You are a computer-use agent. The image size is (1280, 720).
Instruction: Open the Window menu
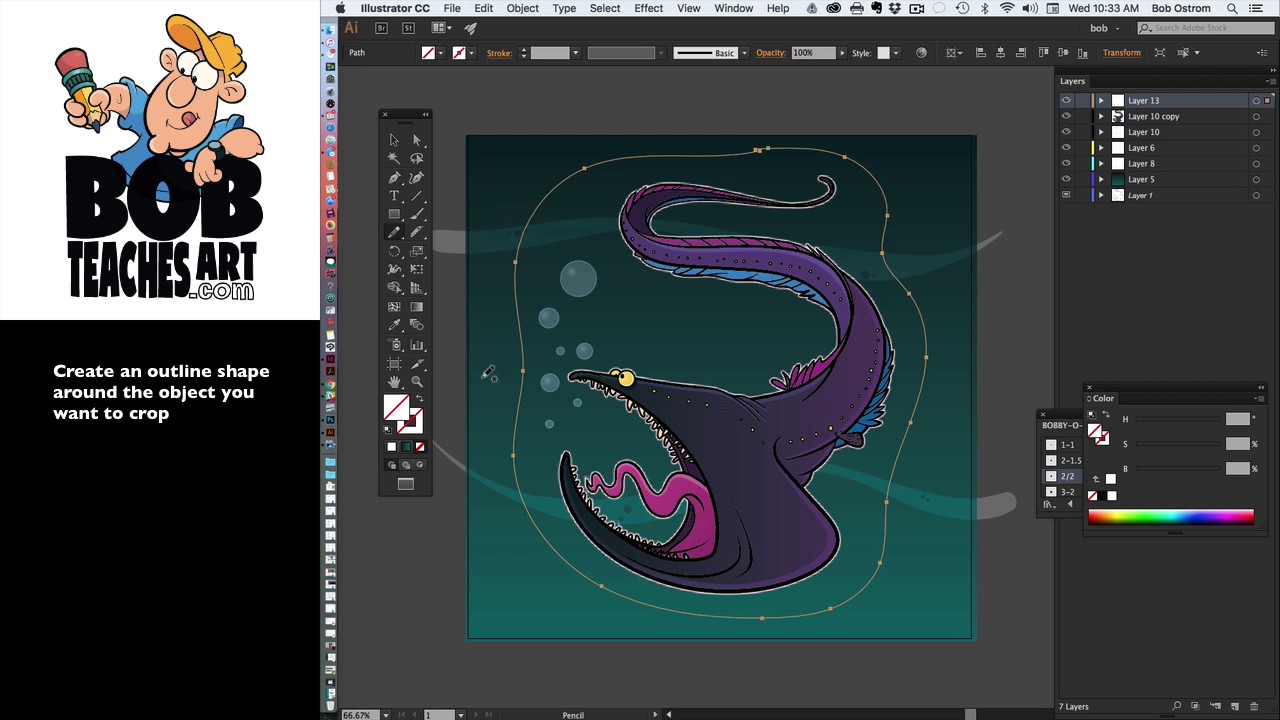point(733,8)
